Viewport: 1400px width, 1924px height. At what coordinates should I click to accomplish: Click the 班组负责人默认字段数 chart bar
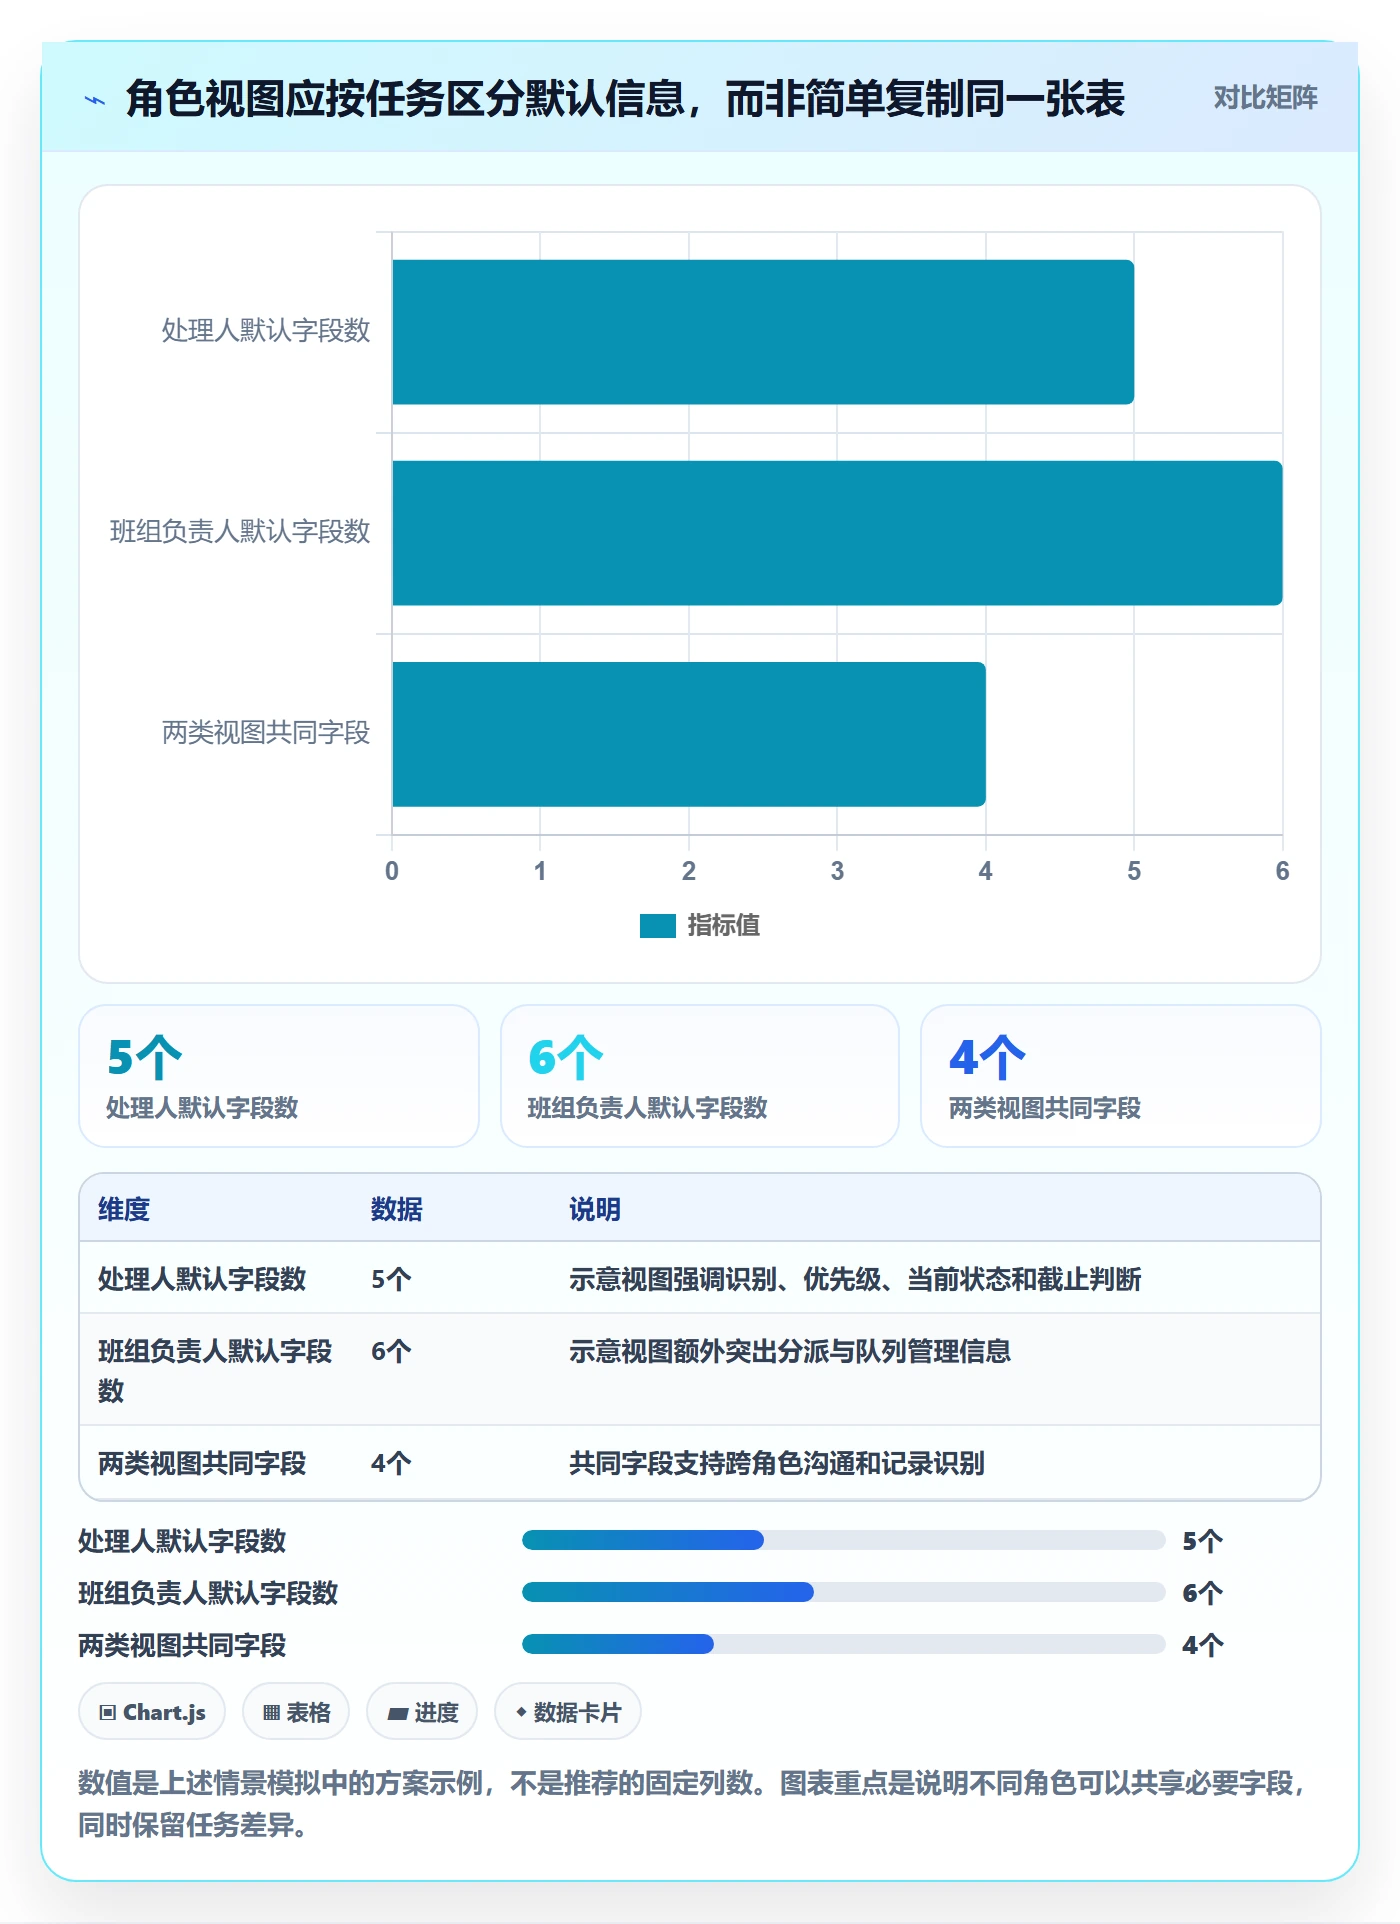point(837,533)
